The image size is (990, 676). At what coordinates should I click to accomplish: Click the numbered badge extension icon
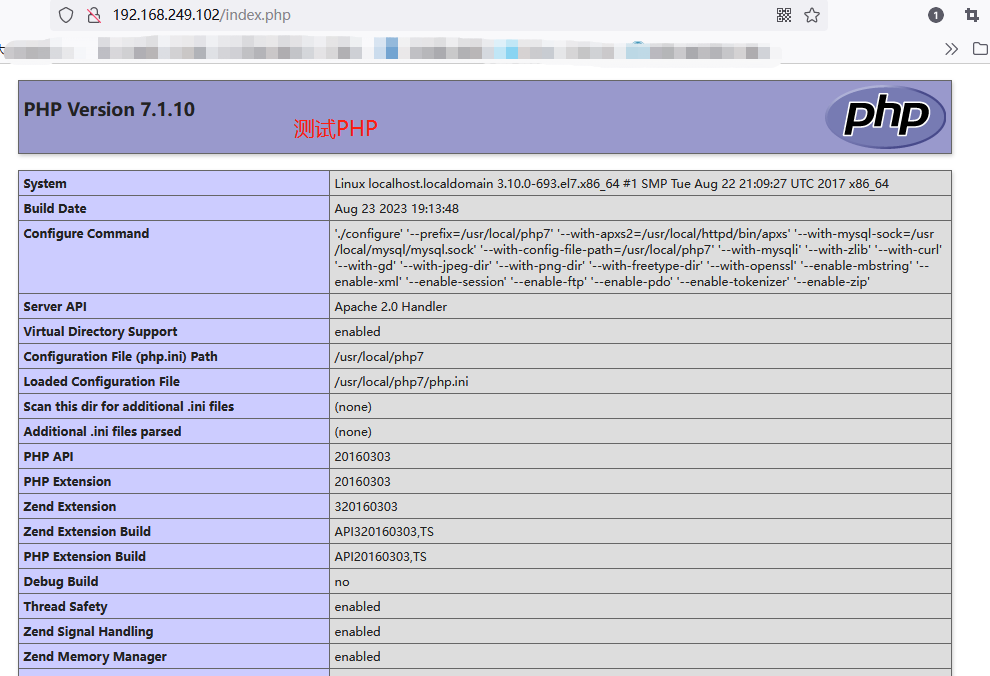click(x=936, y=15)
